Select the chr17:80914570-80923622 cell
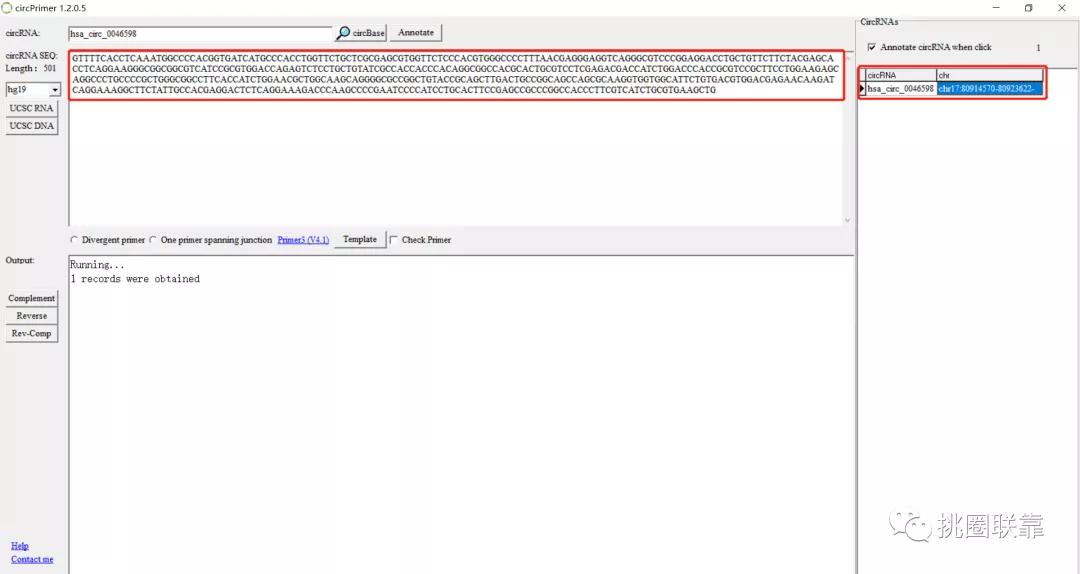Image resolution: width=1080 pixels, height=574 pixels. click(x=989, y=89)
